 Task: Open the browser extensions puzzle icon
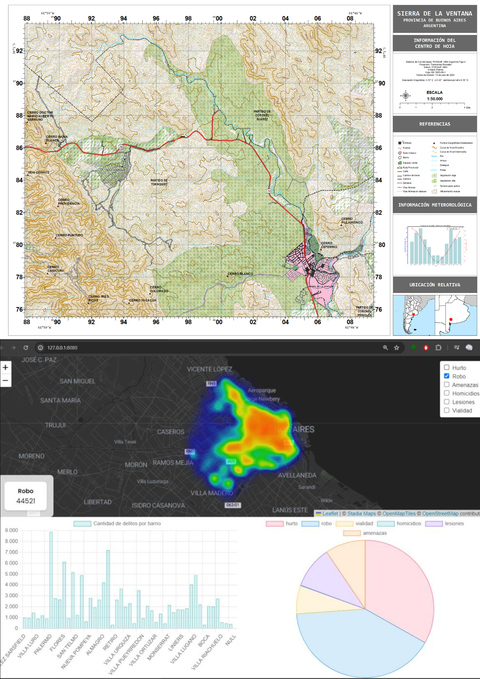point(438,347)
